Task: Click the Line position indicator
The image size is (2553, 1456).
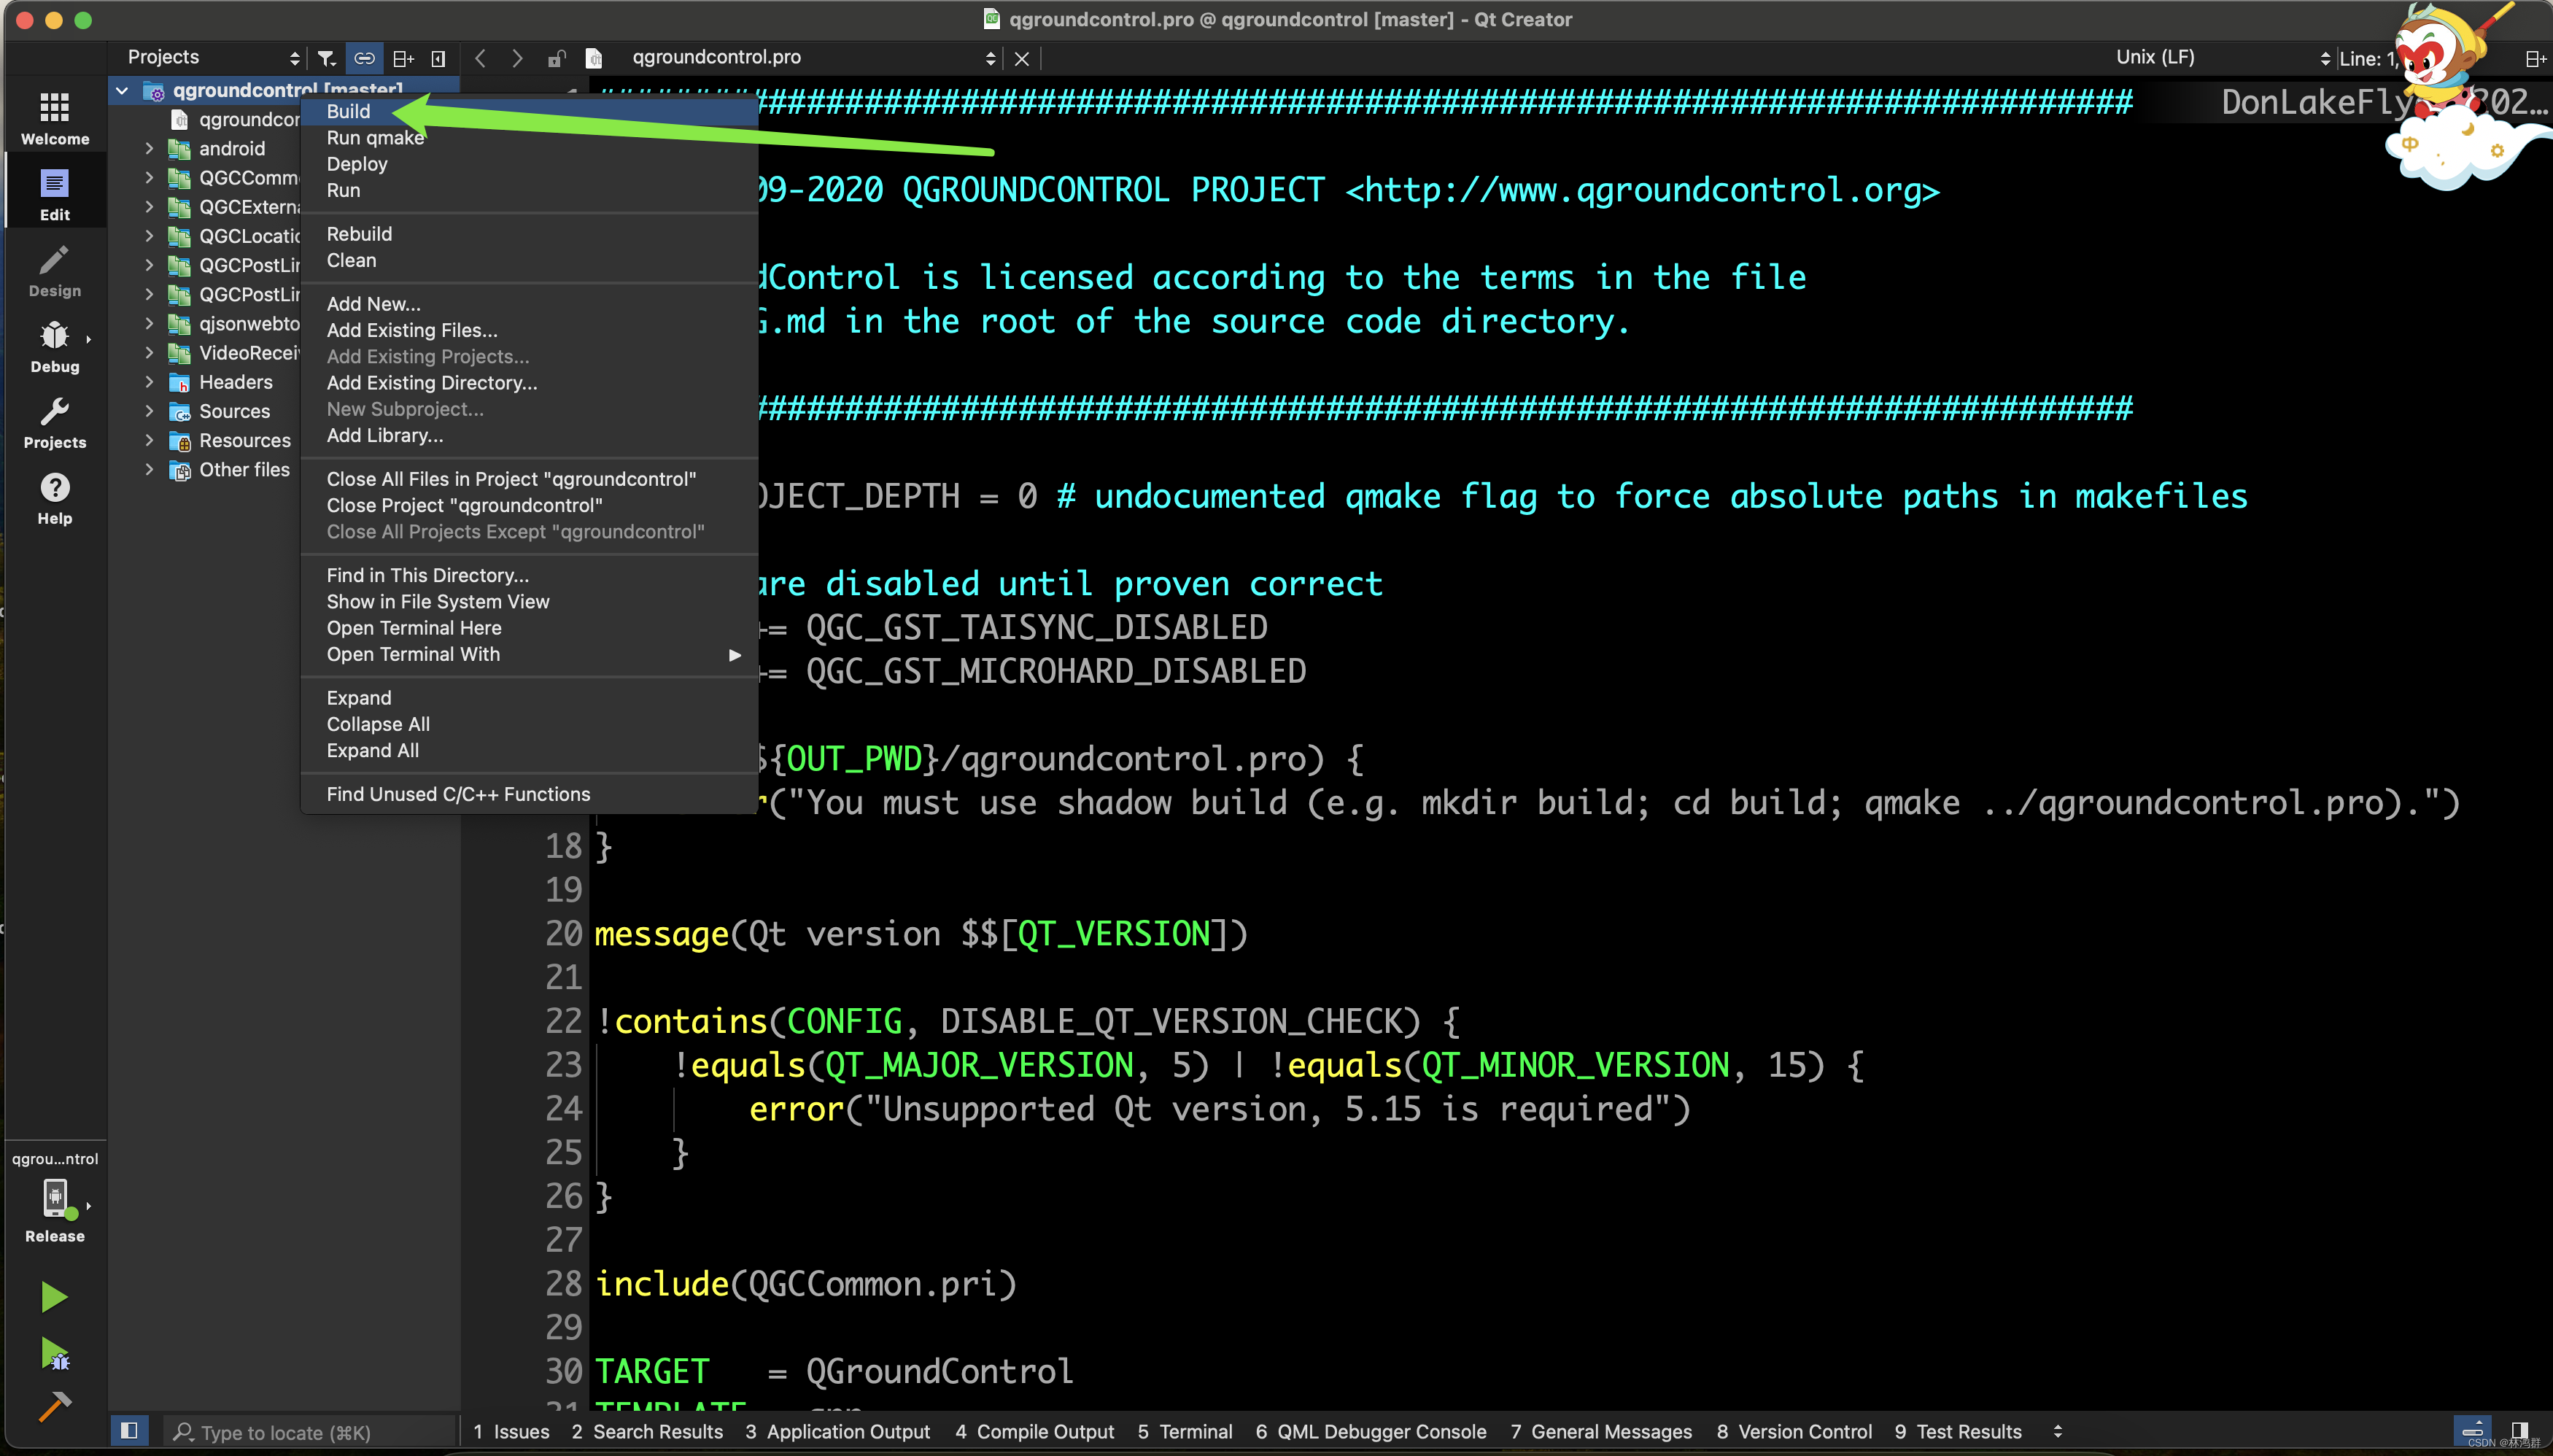Action: point(2368,59)
